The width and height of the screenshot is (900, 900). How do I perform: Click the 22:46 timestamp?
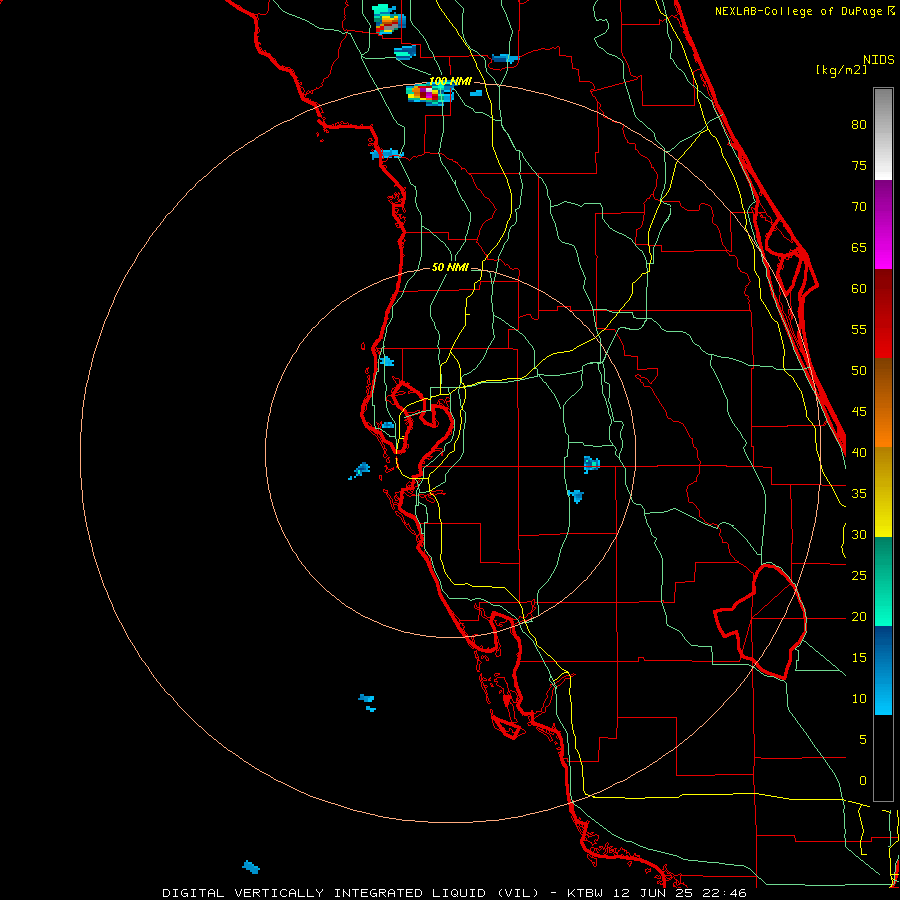724,893
